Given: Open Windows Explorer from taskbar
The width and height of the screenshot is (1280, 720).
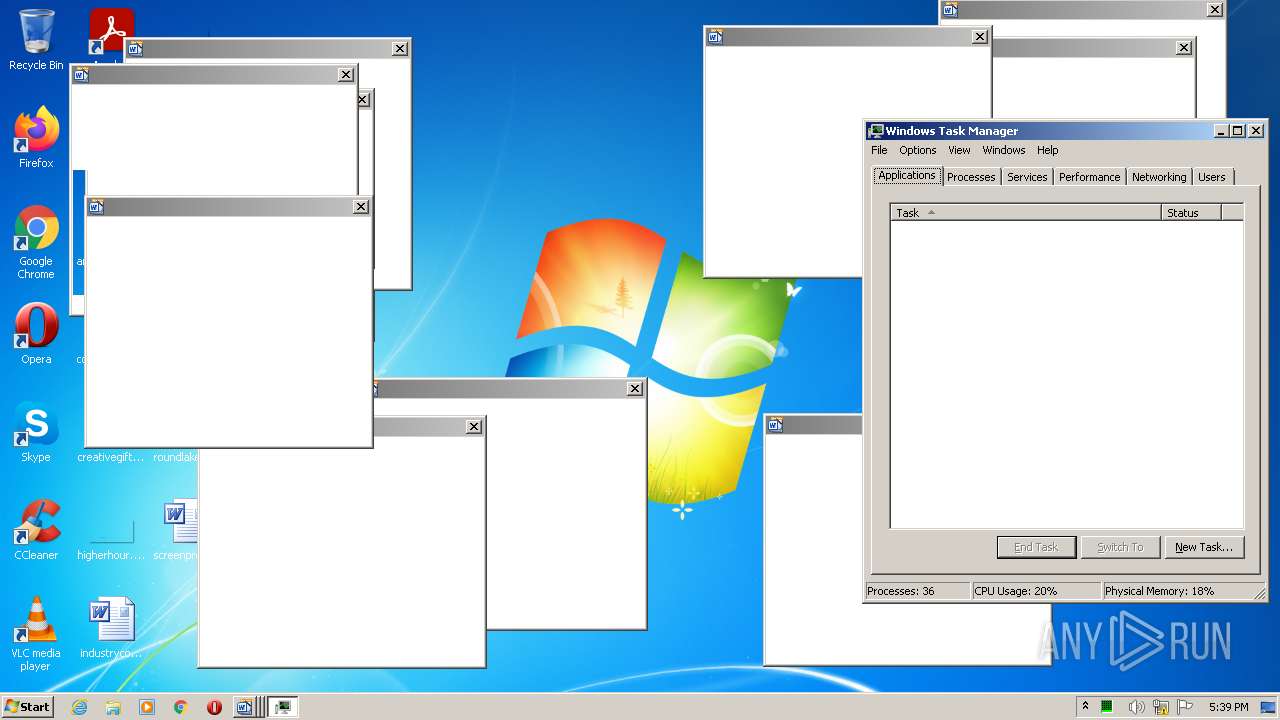Looking at the screenshot, I should tap(113, 707).
